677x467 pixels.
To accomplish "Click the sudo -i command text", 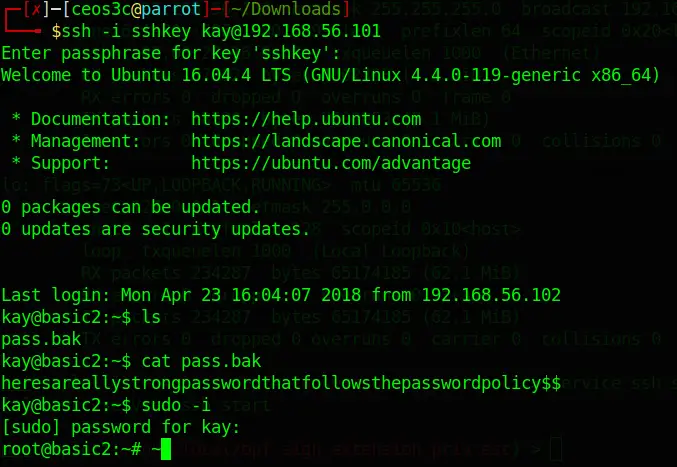I will [x=176, y=405].
